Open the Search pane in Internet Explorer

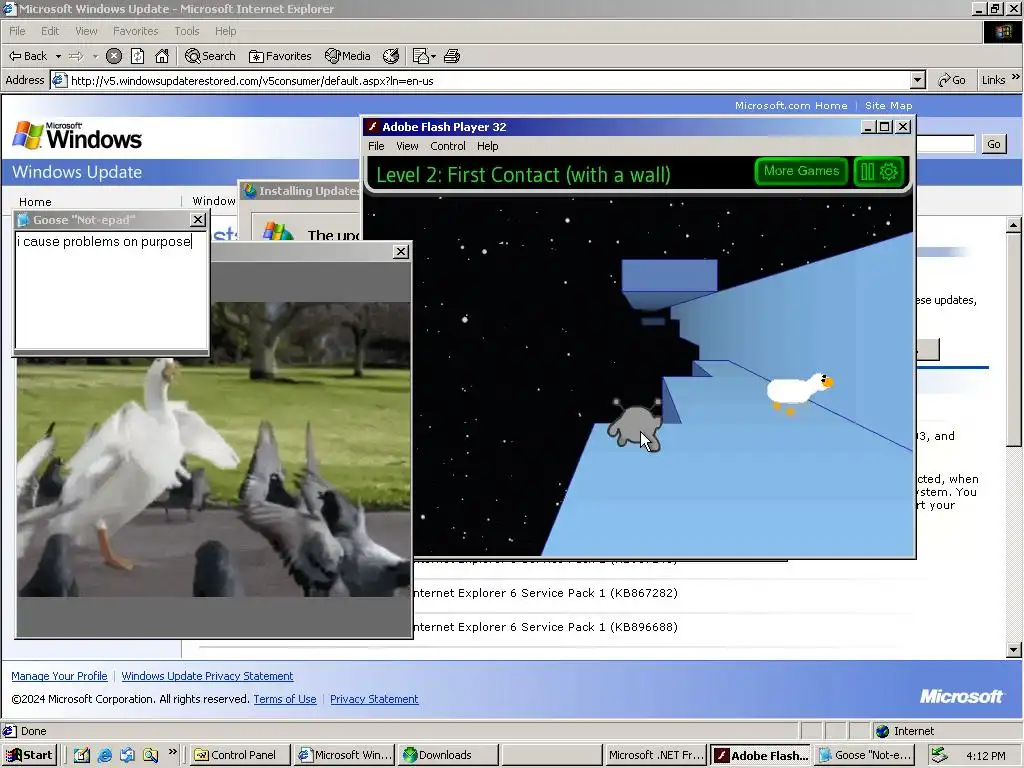pyautogui.click(x=210, y=56)
